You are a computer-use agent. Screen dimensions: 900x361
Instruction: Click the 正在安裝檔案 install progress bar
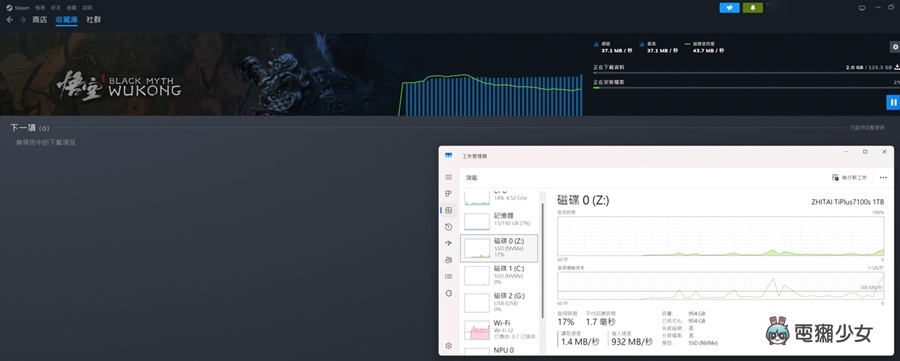click(746, 88)
